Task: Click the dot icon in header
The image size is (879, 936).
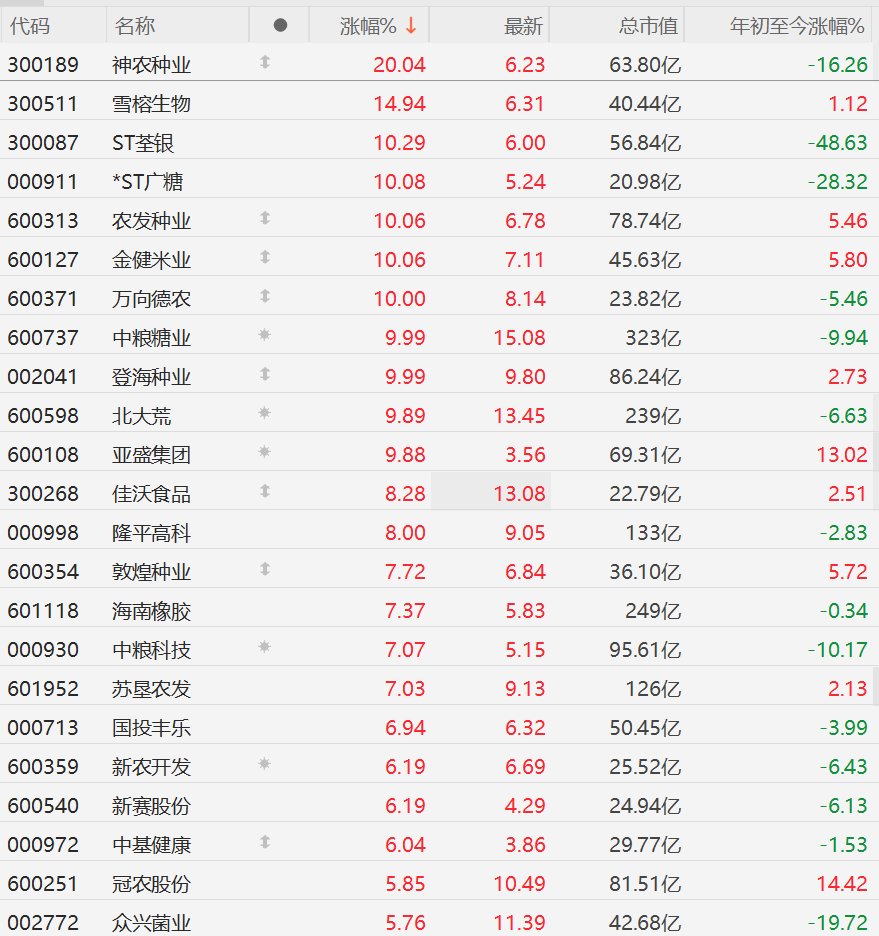Action: coord(280,25)
